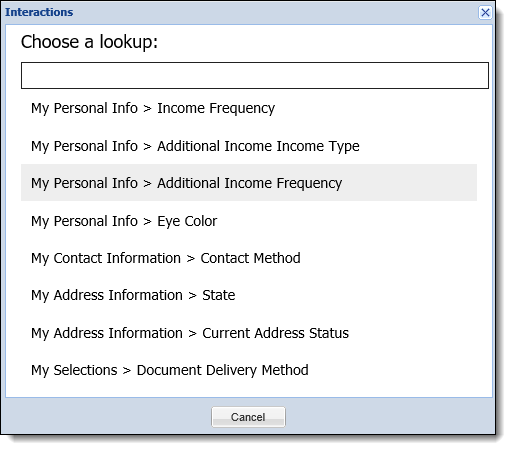Choose Additional Income Income Type lookup

pyautogui.click(x=249, y=146)
